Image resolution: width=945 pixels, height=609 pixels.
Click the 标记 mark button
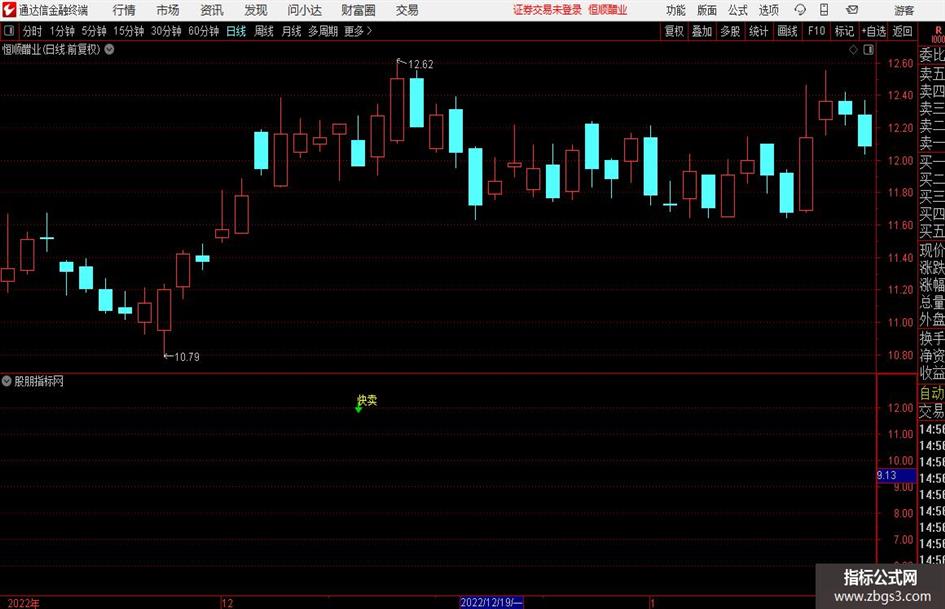coord(844,31)
